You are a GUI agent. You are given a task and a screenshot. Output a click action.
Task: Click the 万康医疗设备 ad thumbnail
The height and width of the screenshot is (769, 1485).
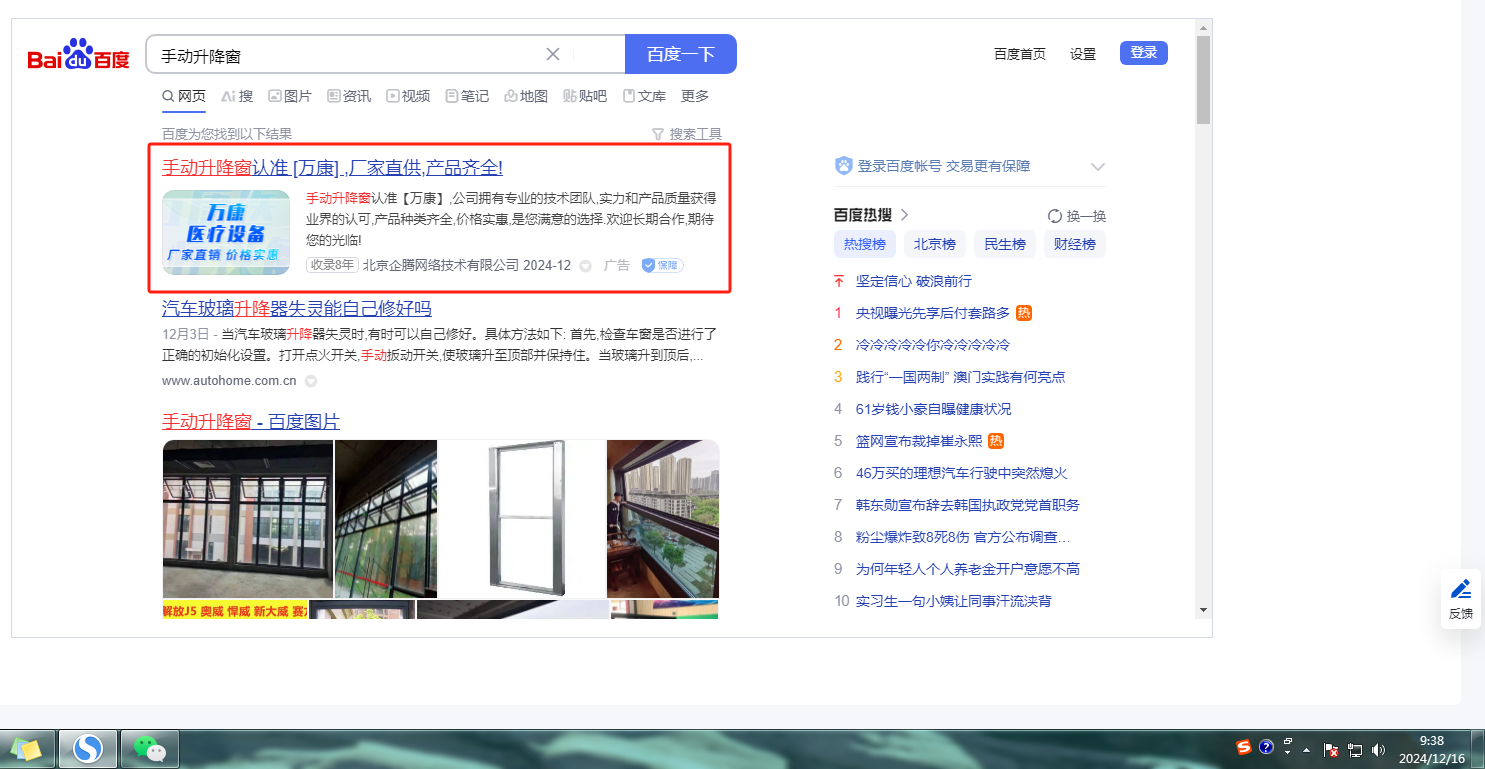[226, 232]
